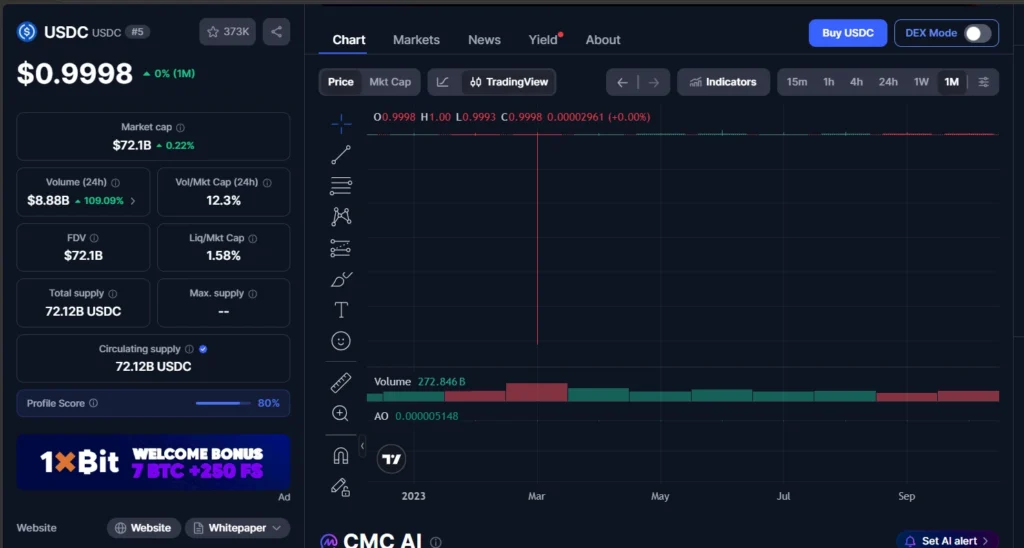This screenshot has height=548, width=1024.
Task: Toggle the lock drawings pencil icon
Action: tap(340, 487)
